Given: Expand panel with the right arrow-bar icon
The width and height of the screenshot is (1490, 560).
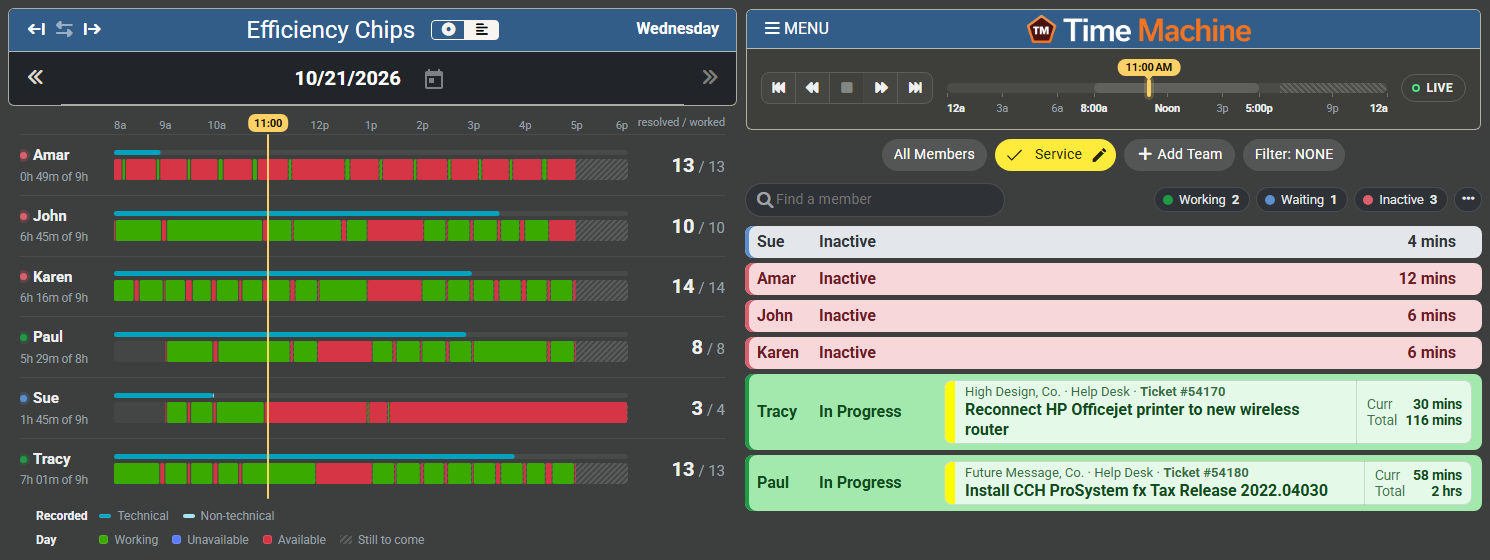Looking at the screenshot, I should click(x=92, y=29).
